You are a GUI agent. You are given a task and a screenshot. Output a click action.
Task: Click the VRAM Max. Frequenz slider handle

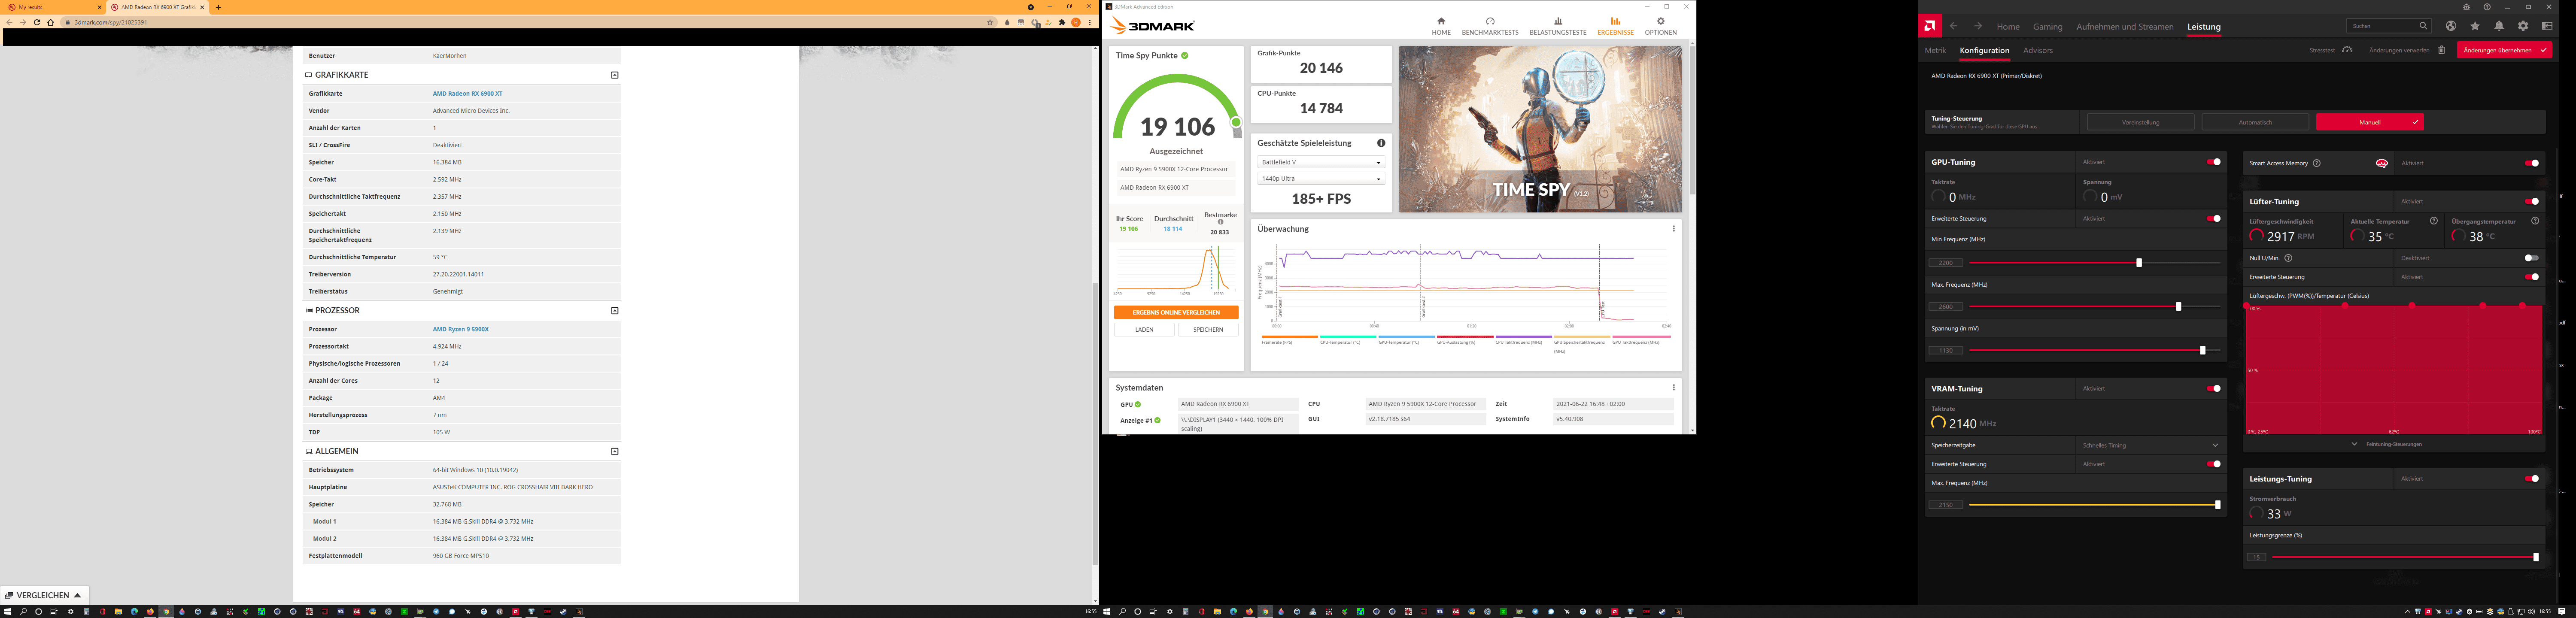tap(2217, 505)
